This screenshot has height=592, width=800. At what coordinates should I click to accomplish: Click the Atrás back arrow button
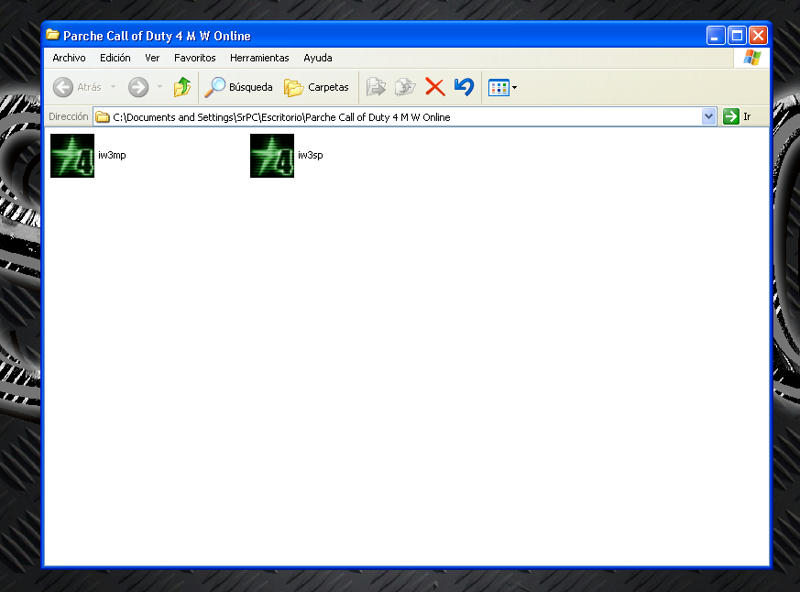pyautogui.click(x=78, y=87)
